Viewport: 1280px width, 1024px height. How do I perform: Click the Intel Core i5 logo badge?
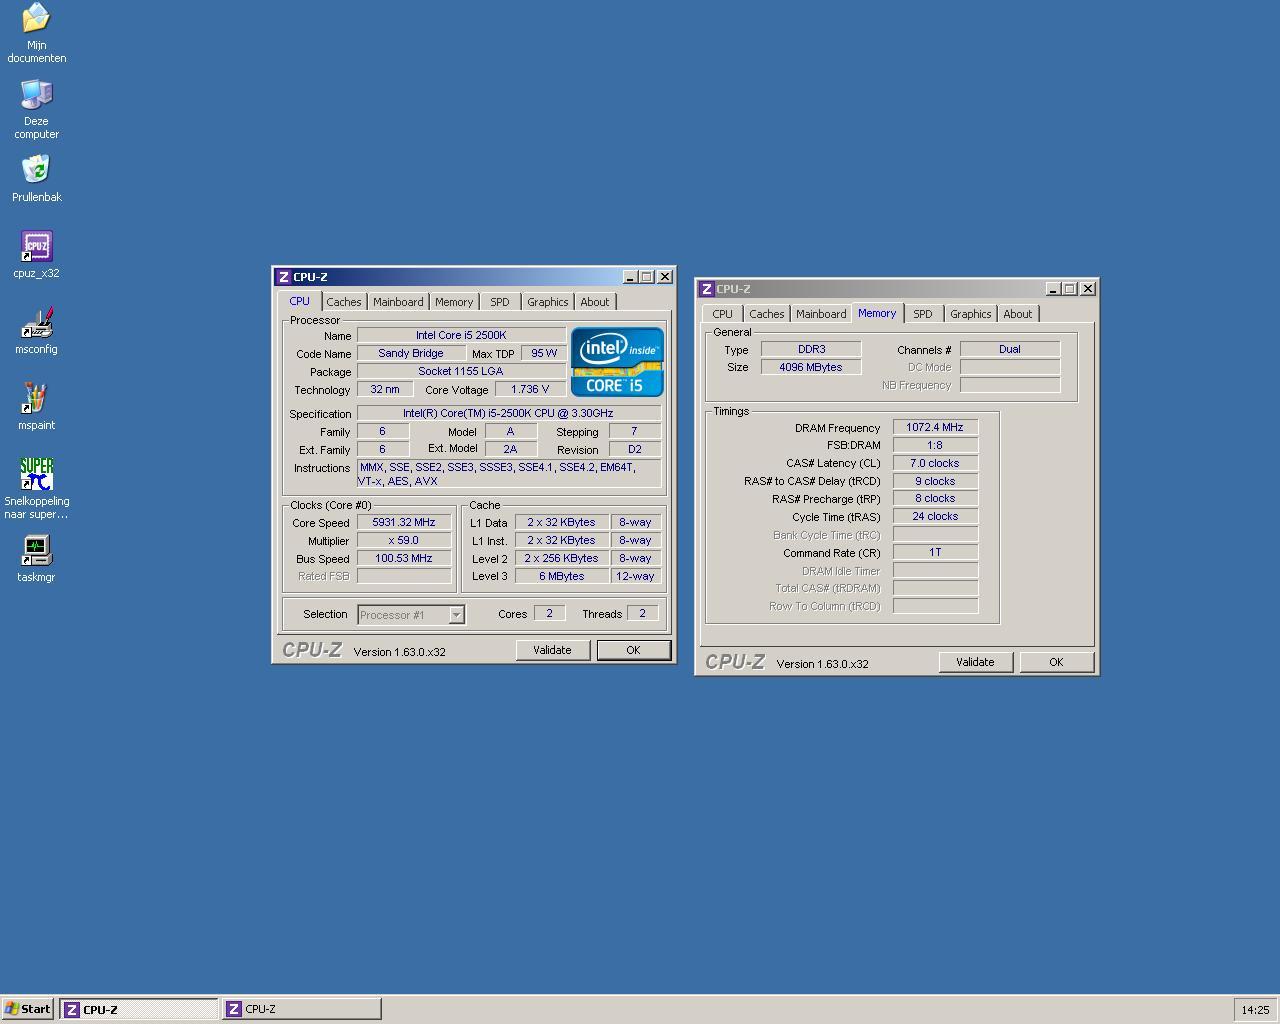tap(617, 362)
